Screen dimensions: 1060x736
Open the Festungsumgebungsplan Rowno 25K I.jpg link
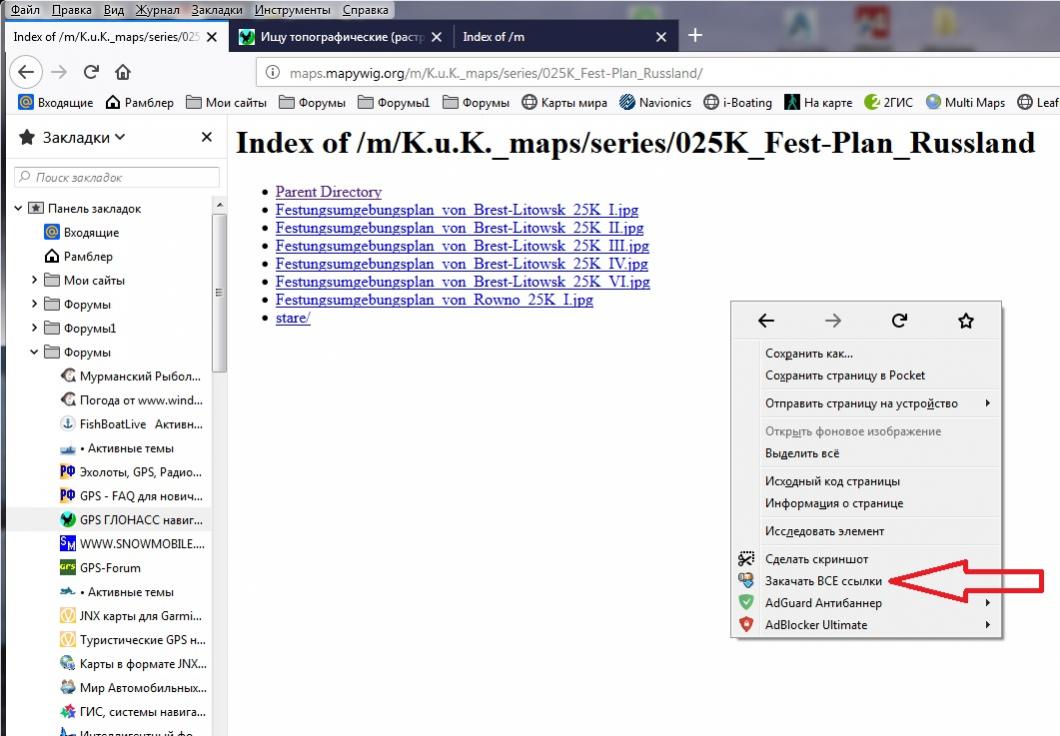434,300
